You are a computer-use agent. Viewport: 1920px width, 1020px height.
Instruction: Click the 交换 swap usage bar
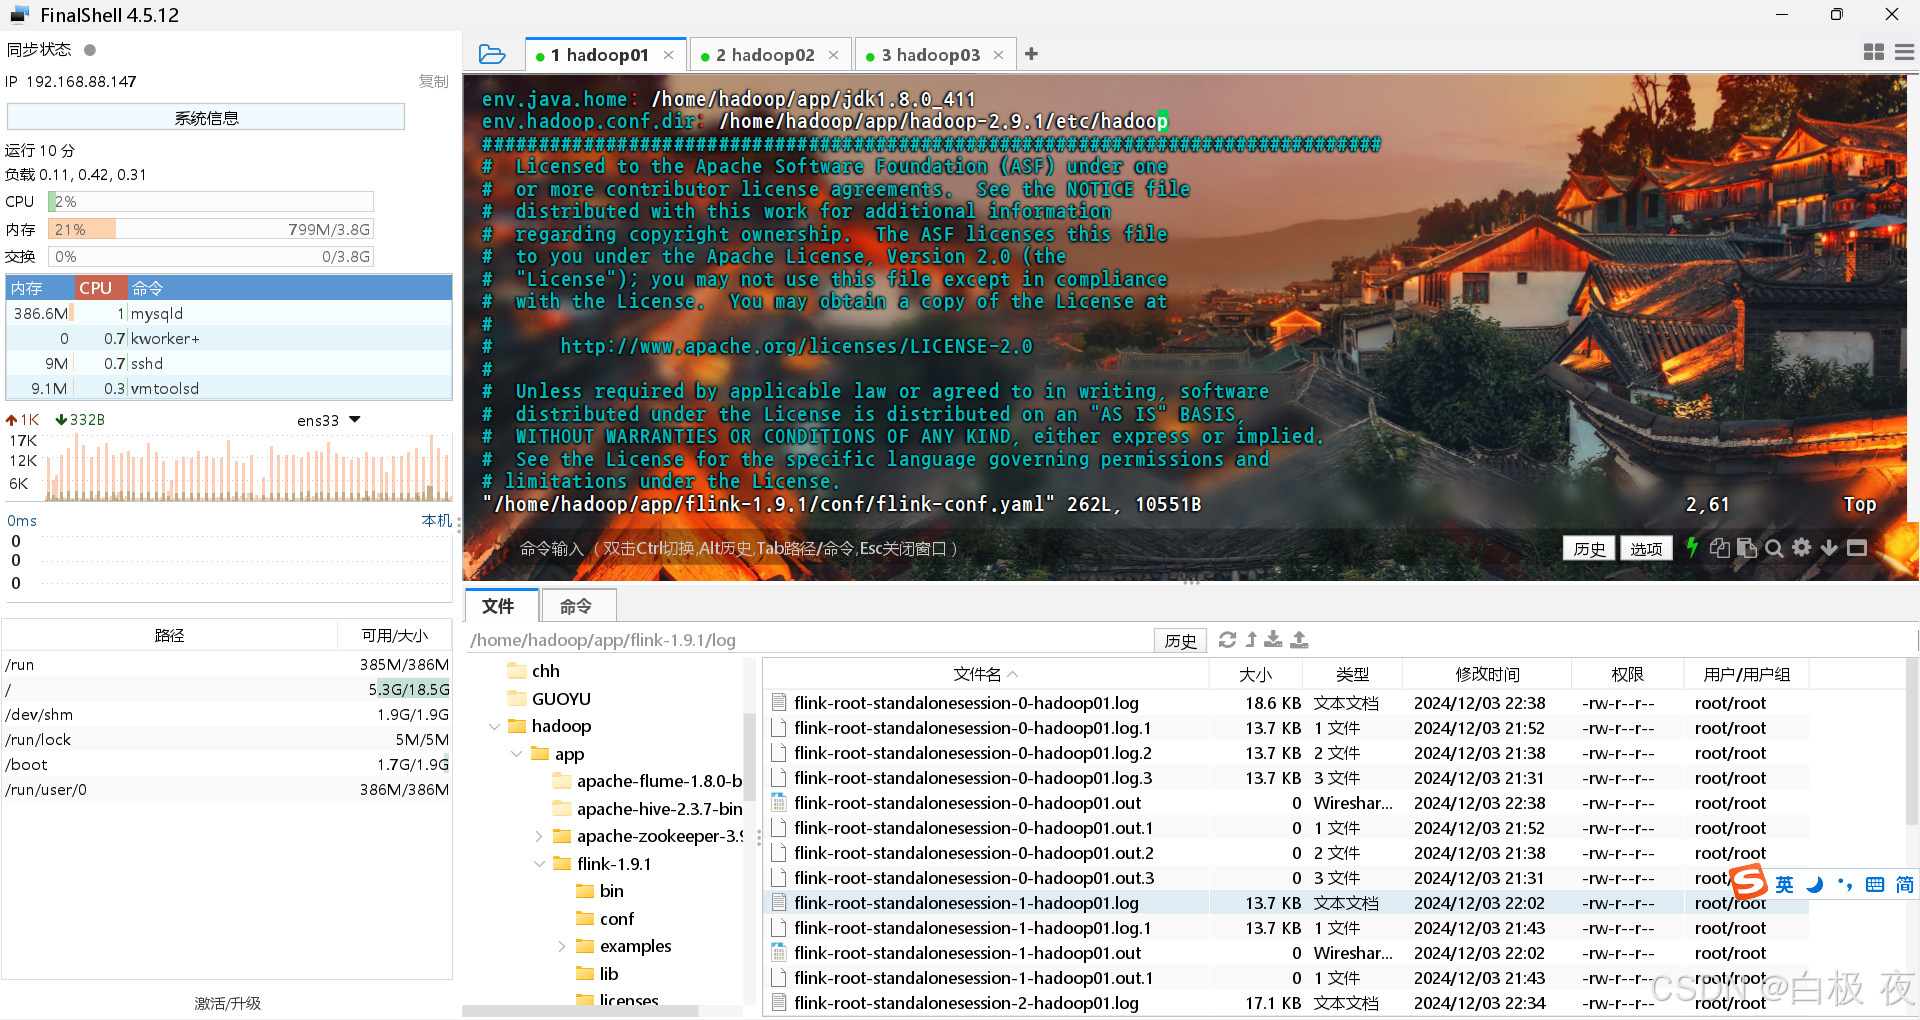[211, 256]
